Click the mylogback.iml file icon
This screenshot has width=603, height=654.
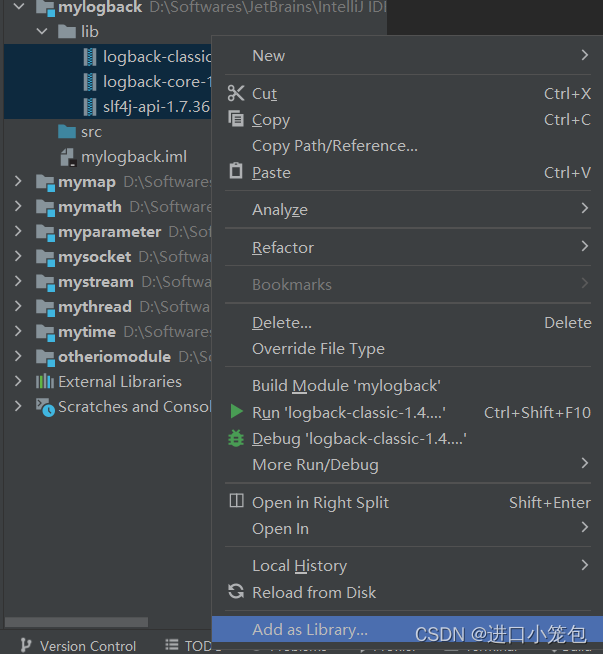click(68, 157)
